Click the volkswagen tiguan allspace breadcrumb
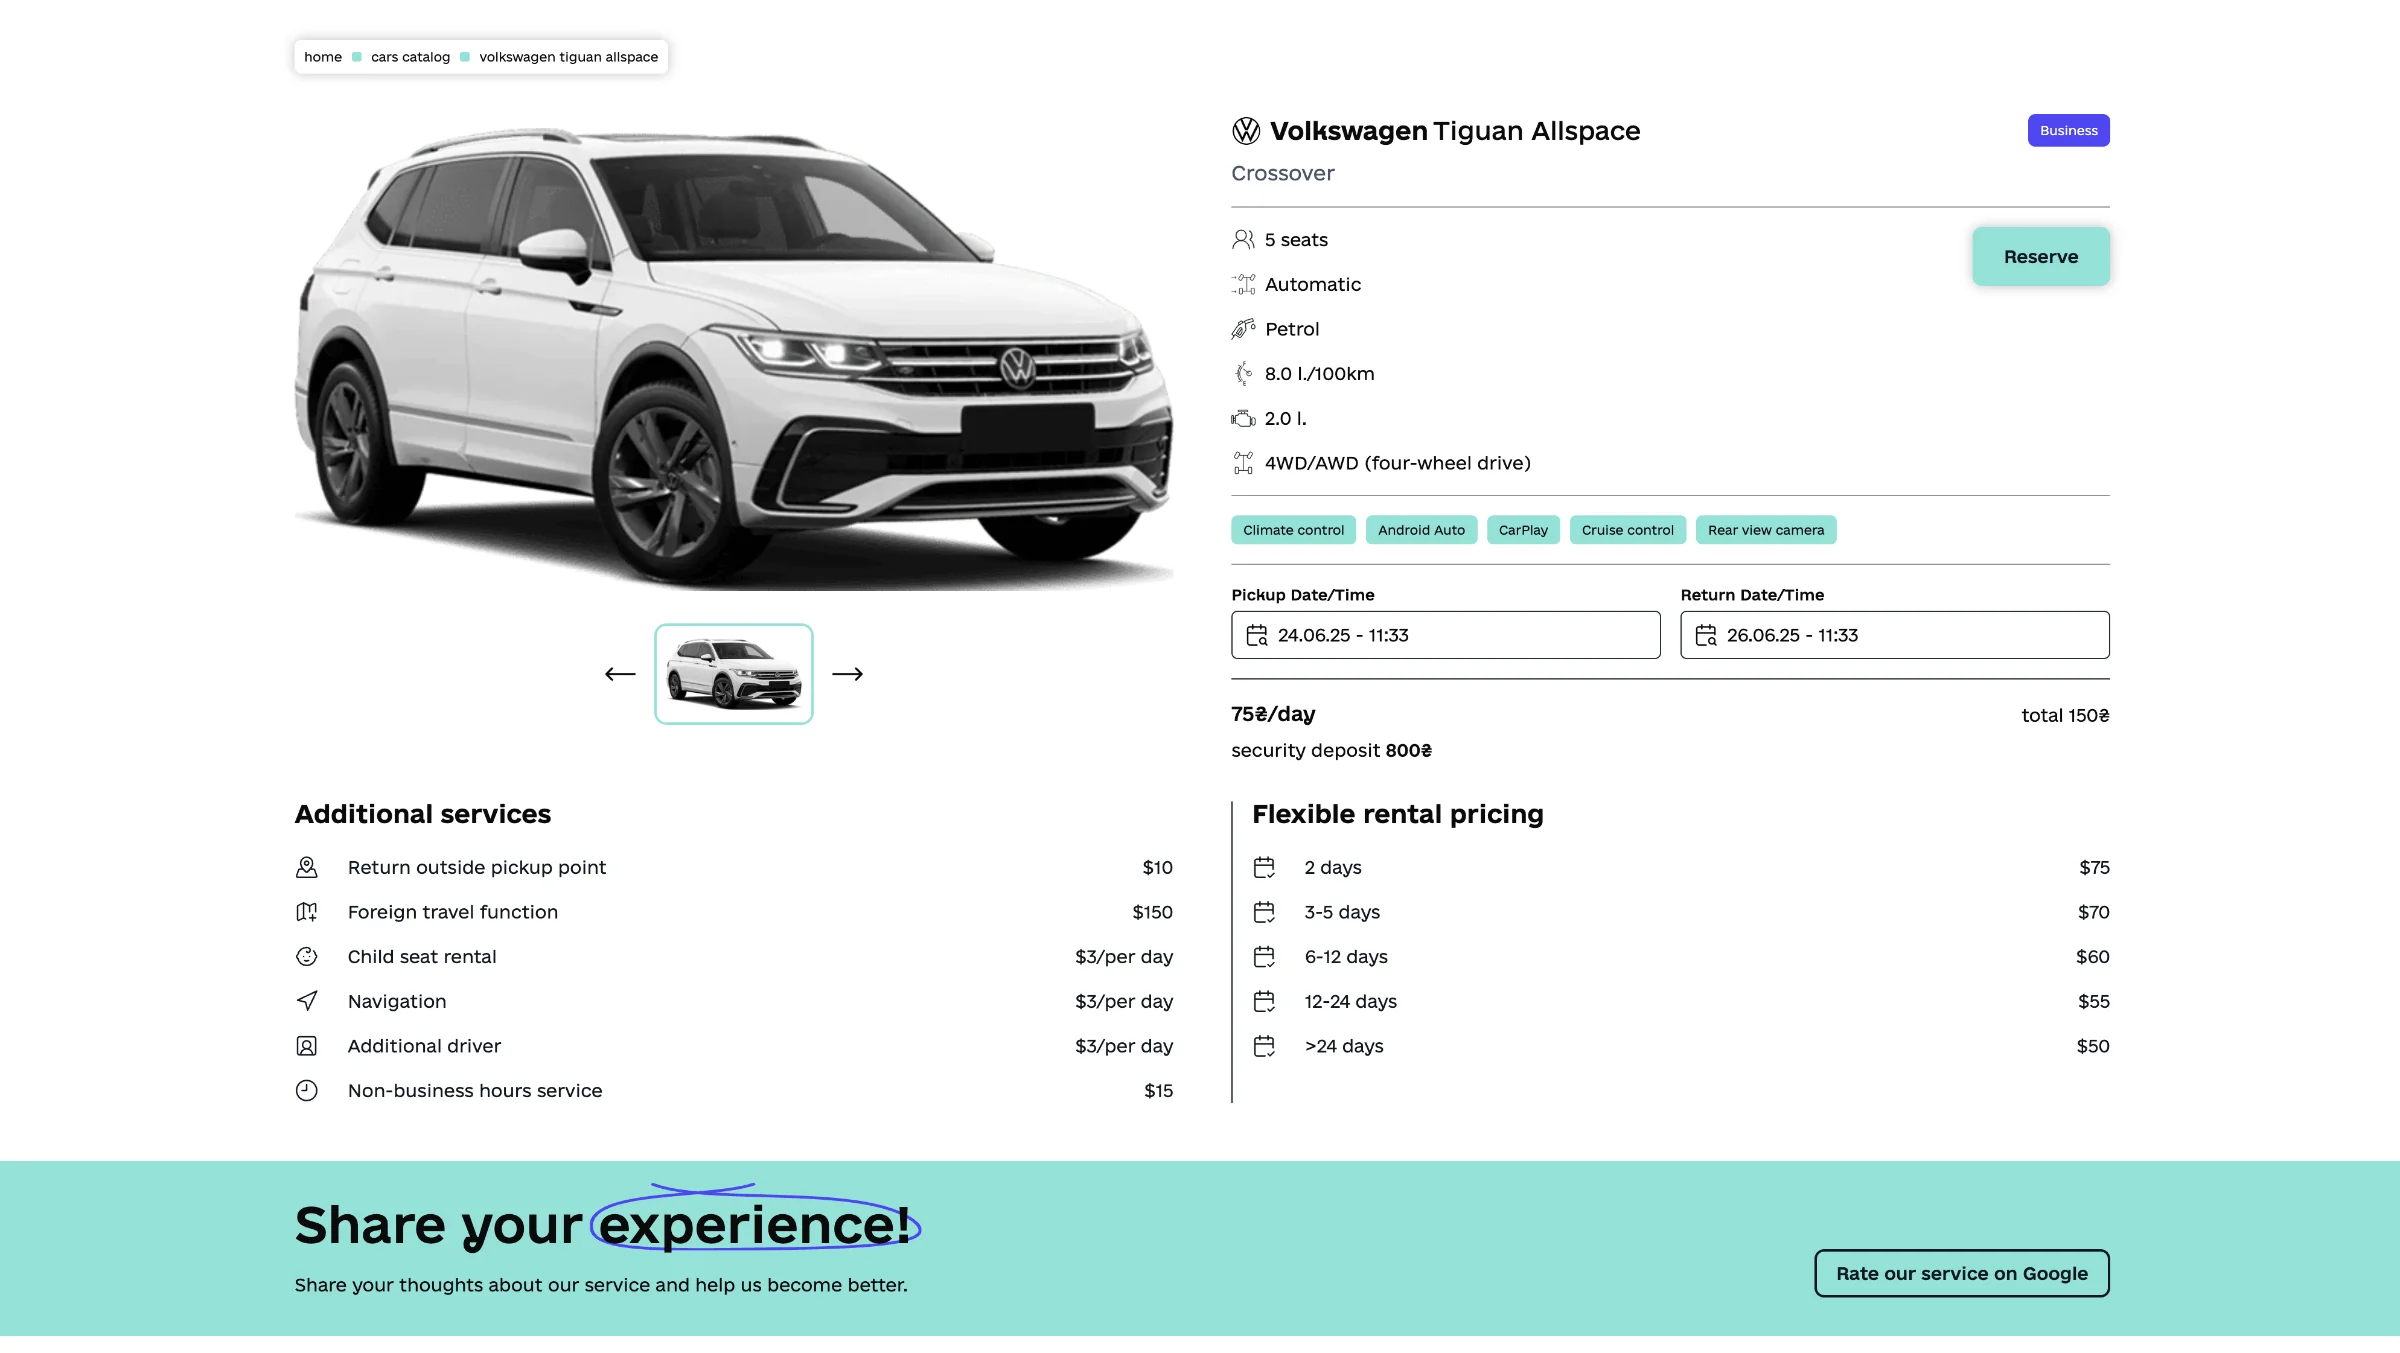 click(568, 57)
